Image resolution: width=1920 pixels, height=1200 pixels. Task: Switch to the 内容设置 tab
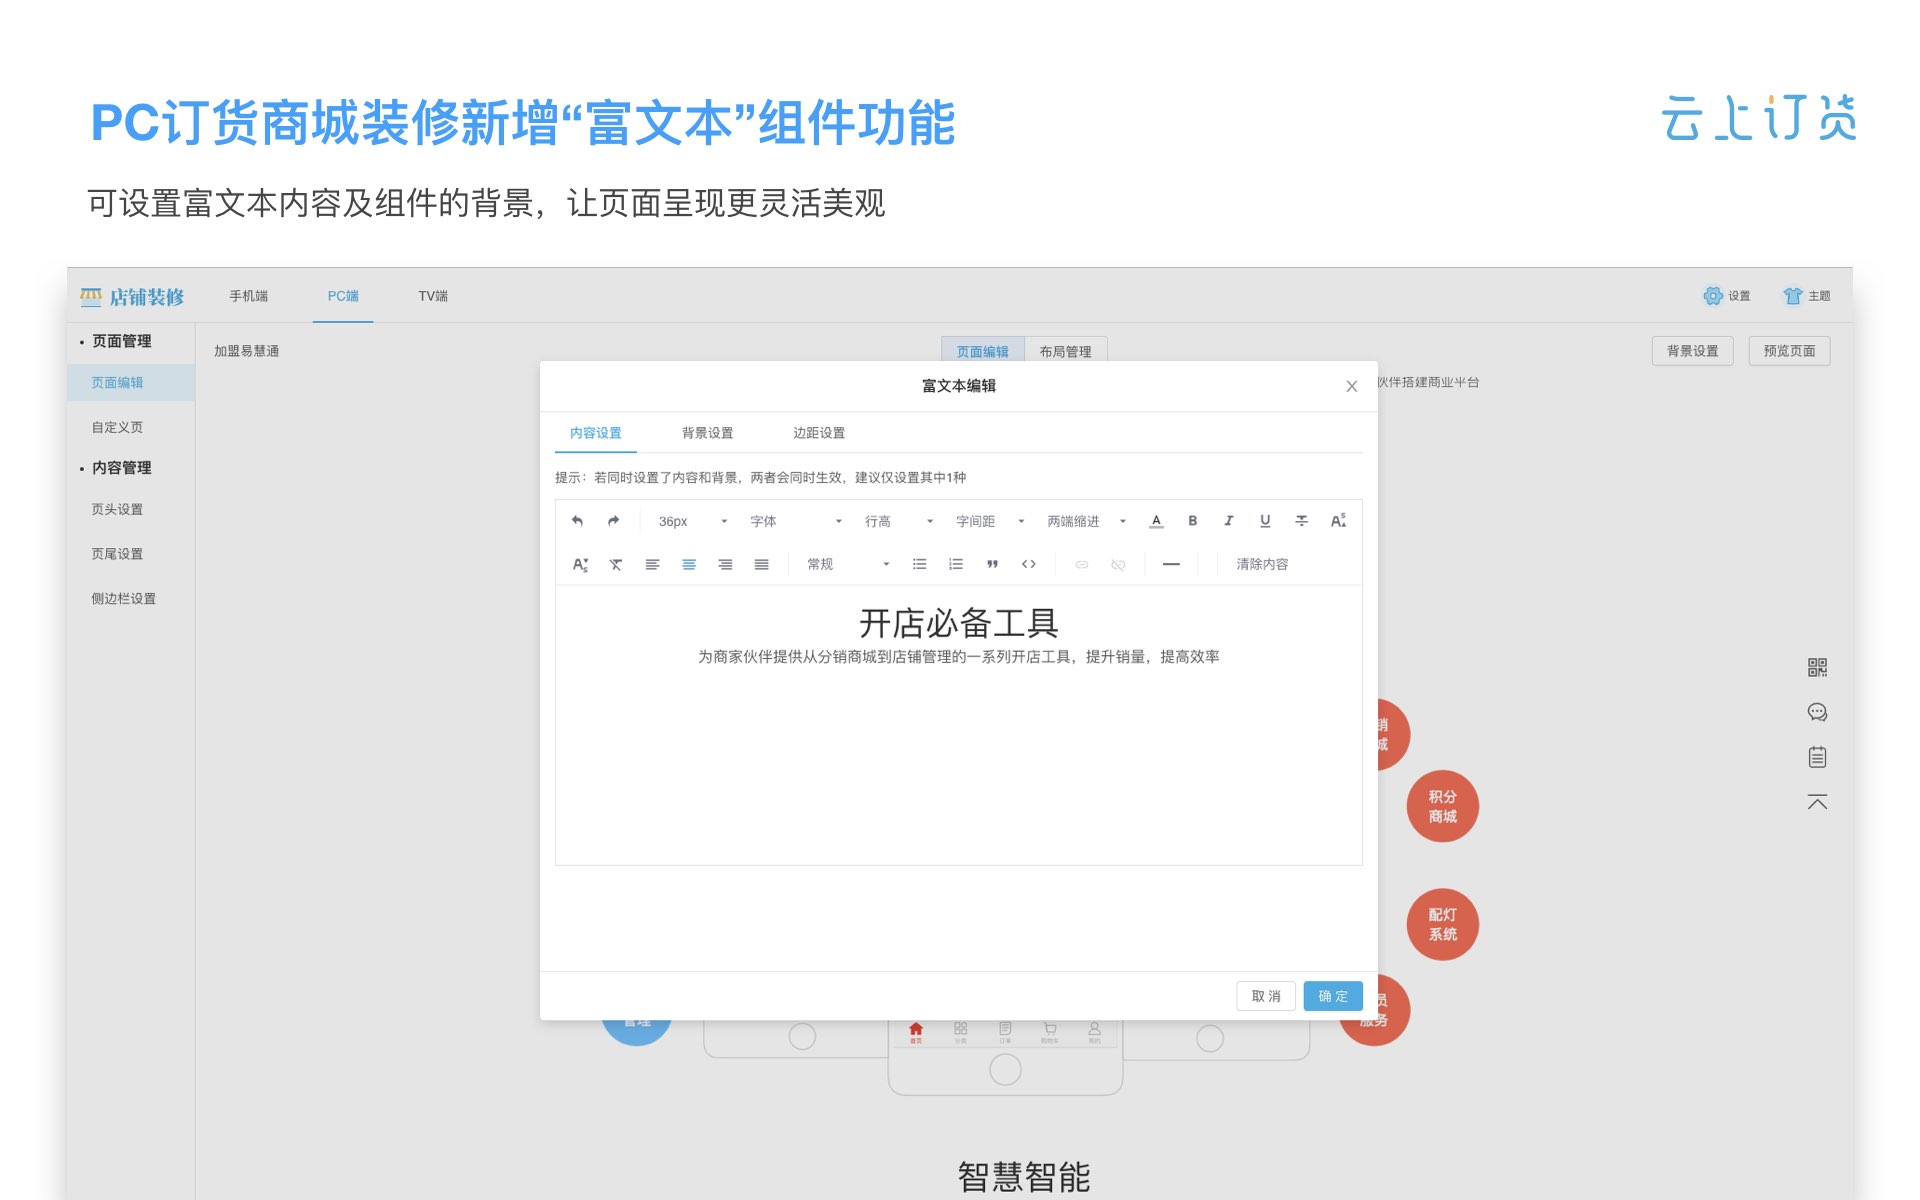tap(596, 433)
